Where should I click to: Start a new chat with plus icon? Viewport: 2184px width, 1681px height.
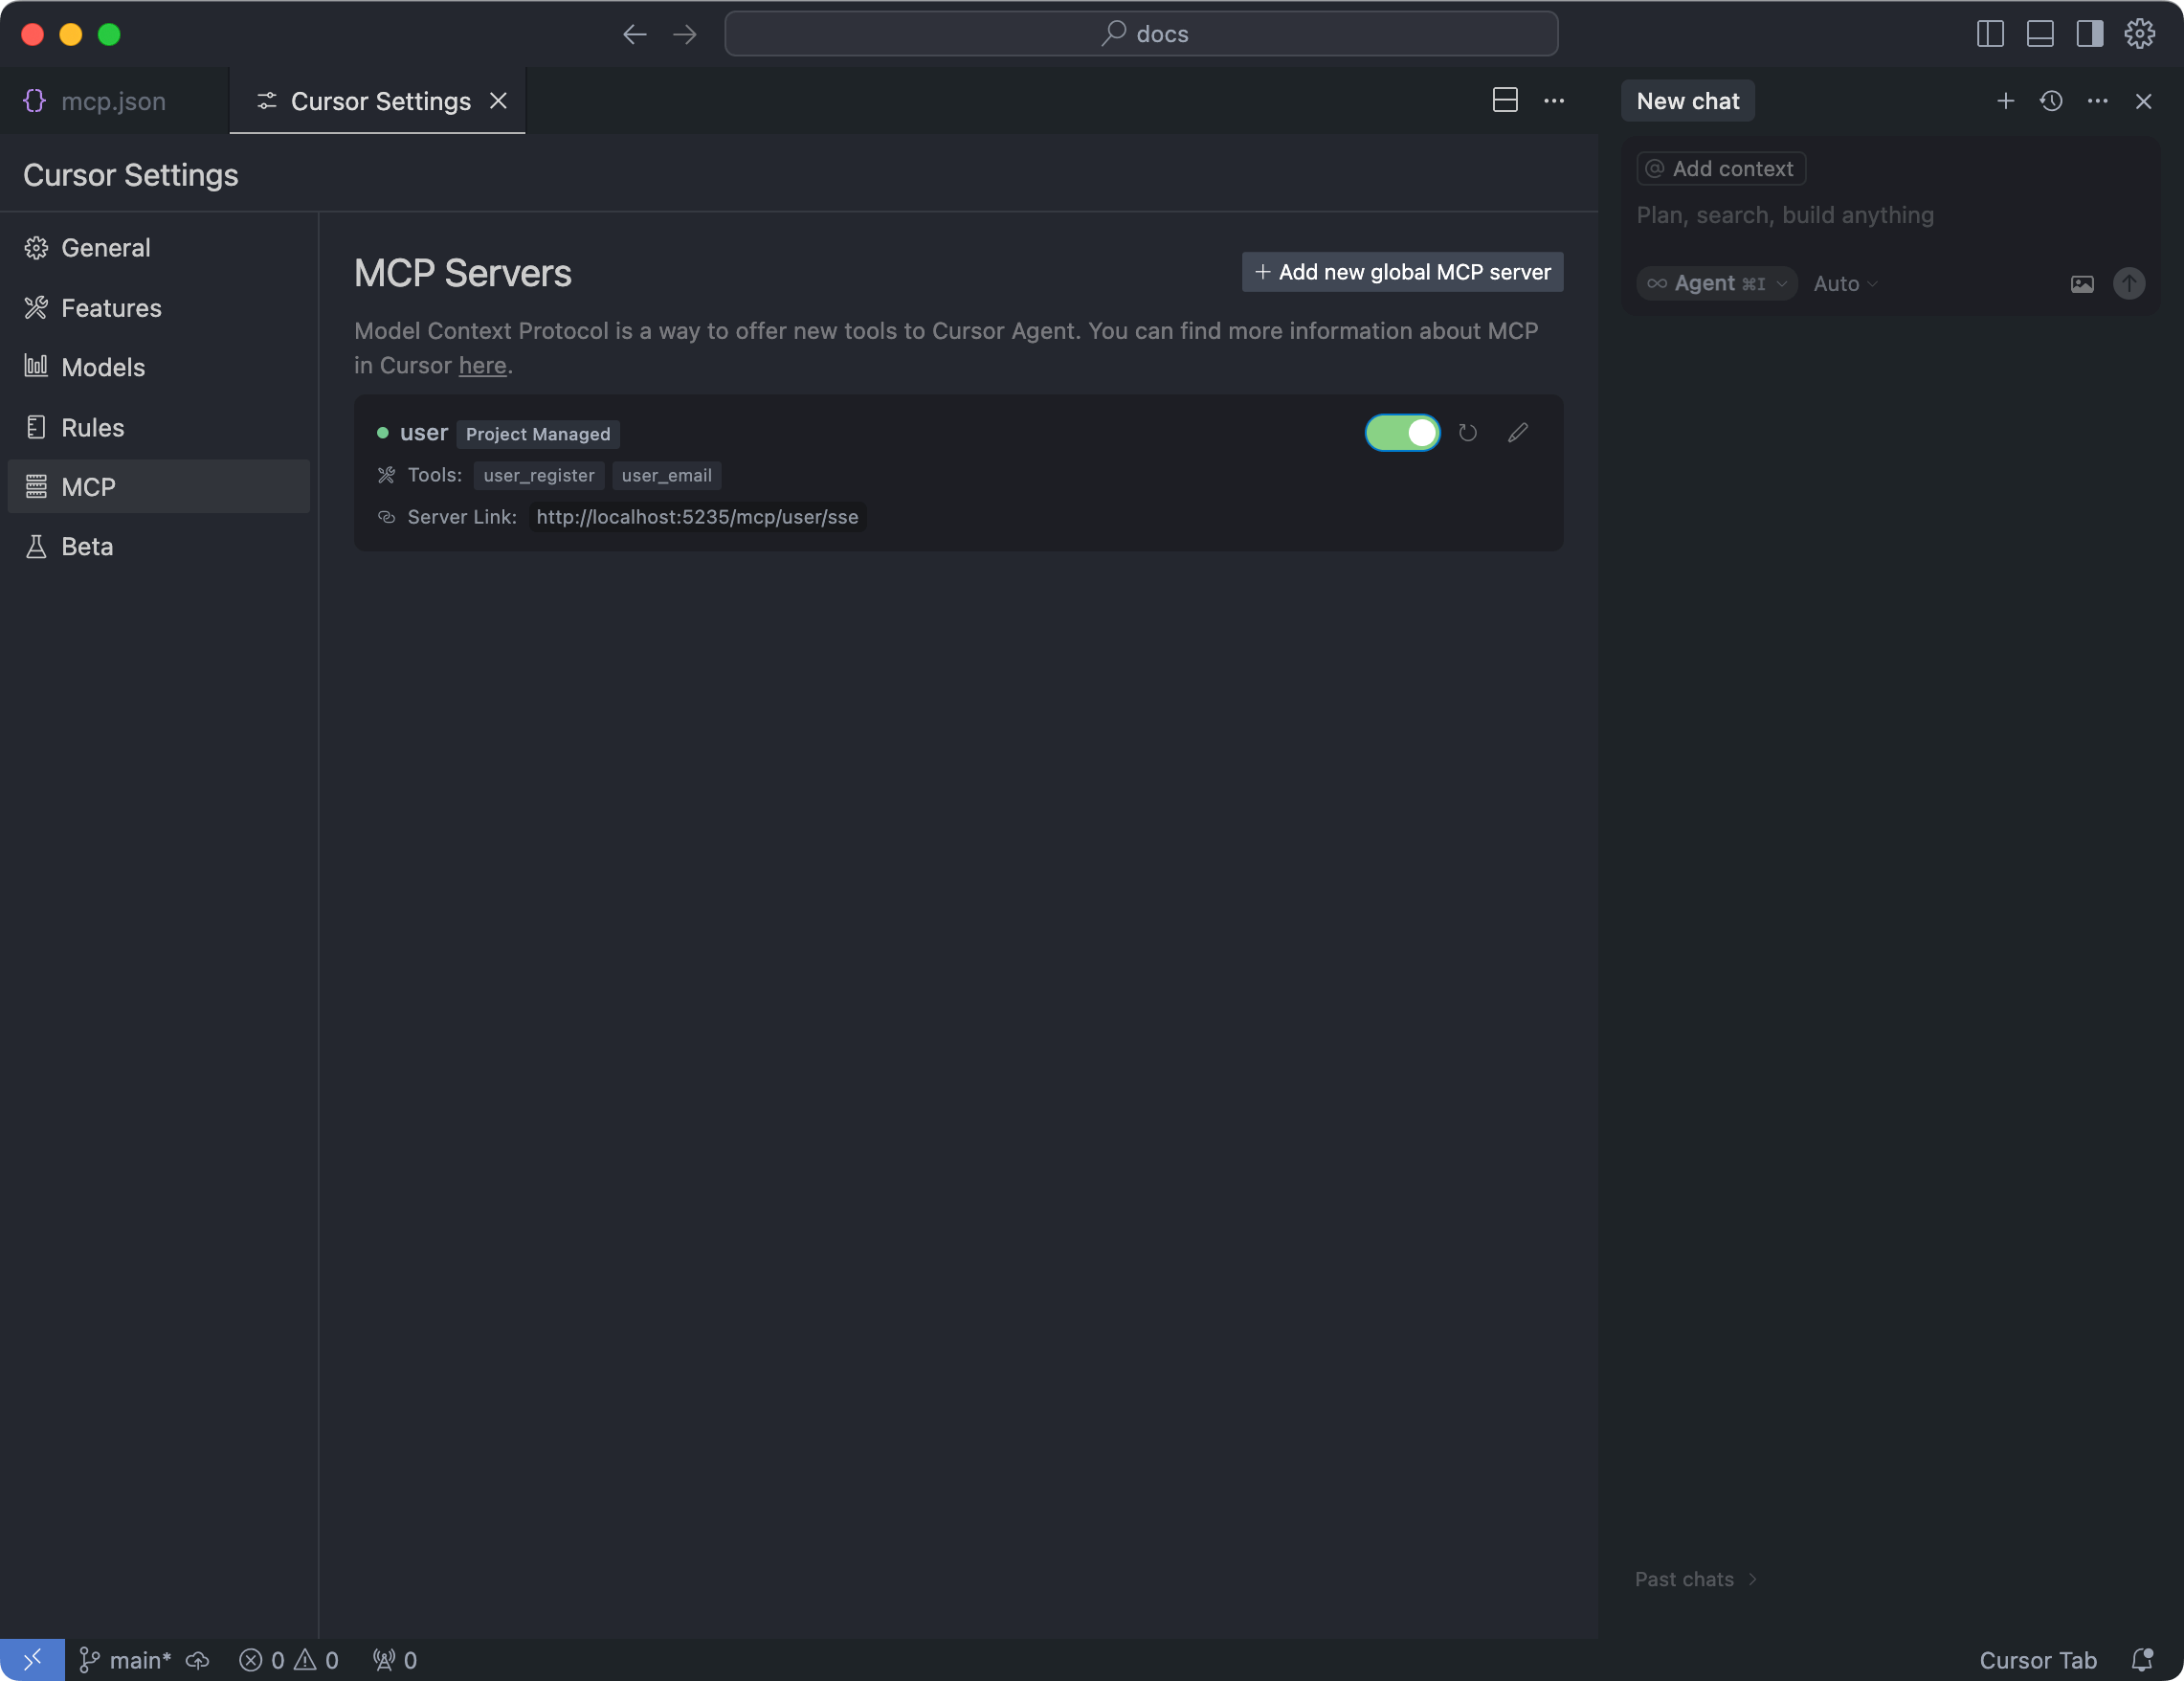[2005, 101]
